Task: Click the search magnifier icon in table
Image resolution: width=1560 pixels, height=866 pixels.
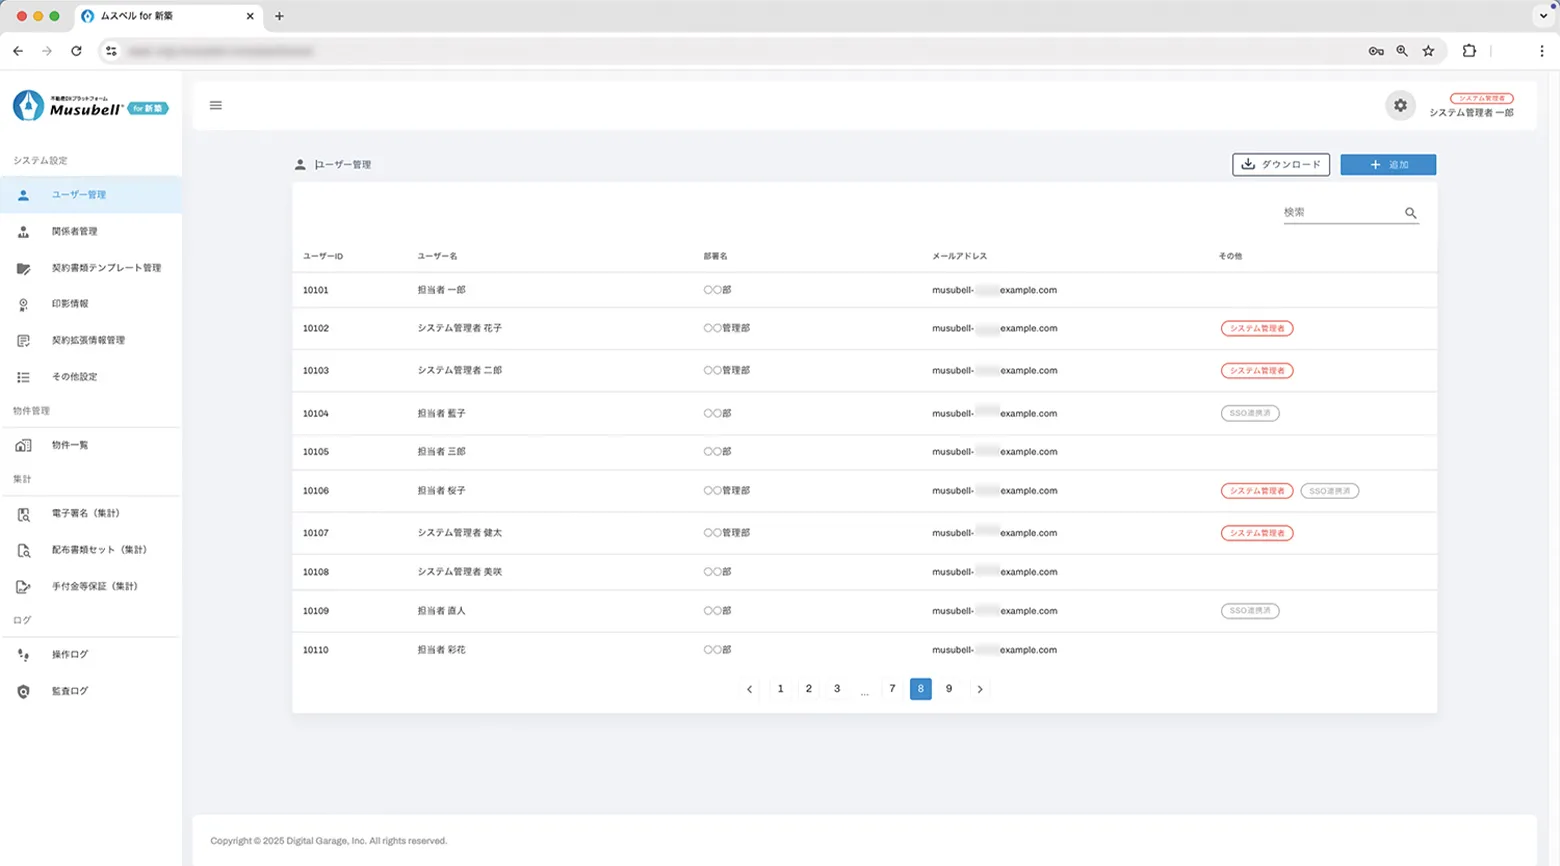Action: pyautogui.click(x=1410, y=213)
